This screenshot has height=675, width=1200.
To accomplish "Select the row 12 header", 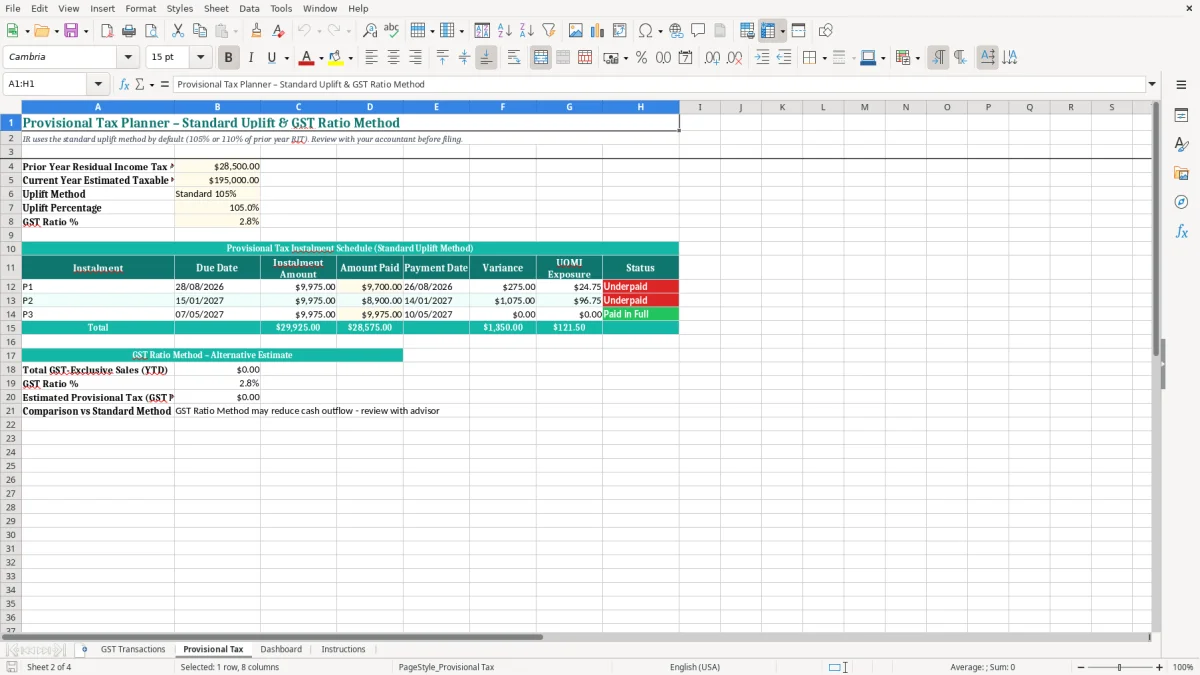I will (10, 287).
